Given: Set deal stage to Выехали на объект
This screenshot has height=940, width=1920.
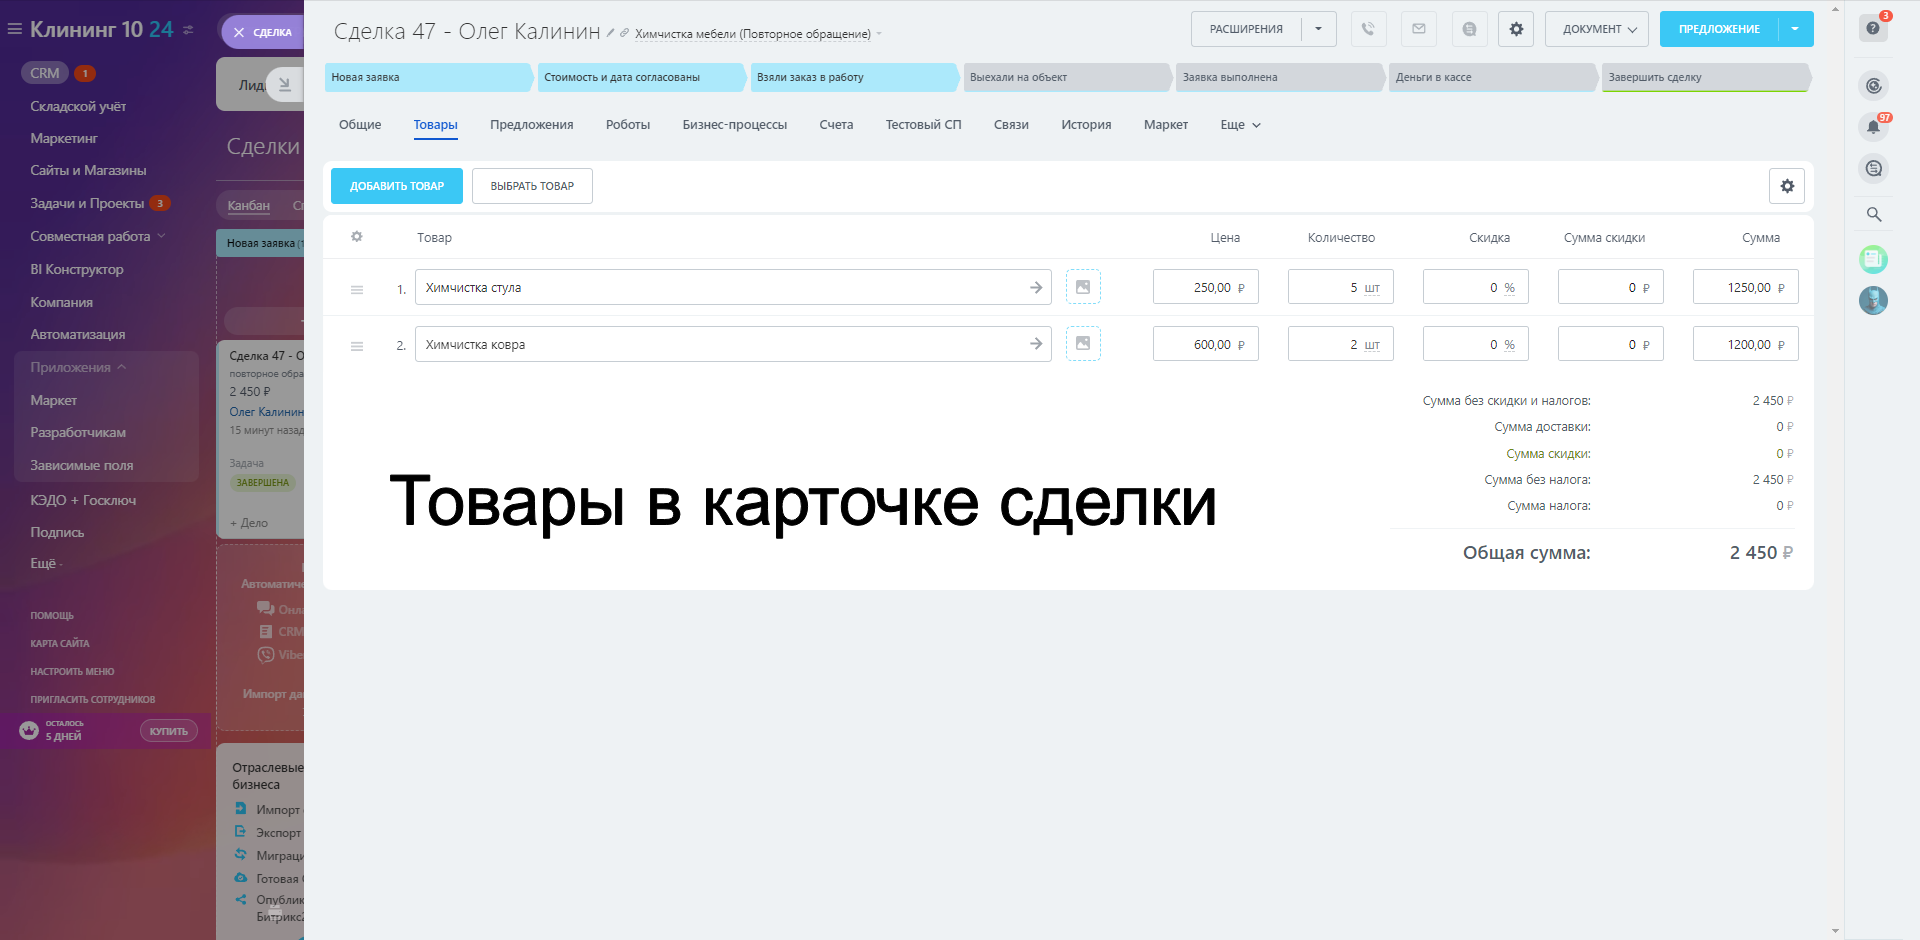Looking at the screenshot, I should pos(1066,77).
